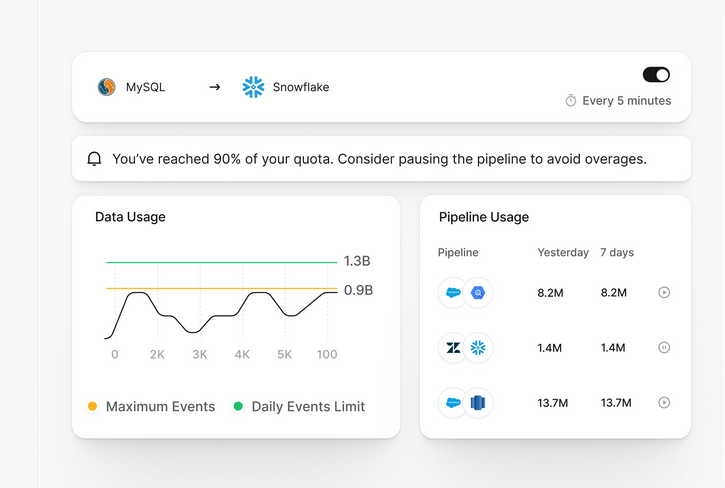Screen dimensions: 725x488
Task: Click the Yesterday 13.7M value
Action: coord(553,403)
